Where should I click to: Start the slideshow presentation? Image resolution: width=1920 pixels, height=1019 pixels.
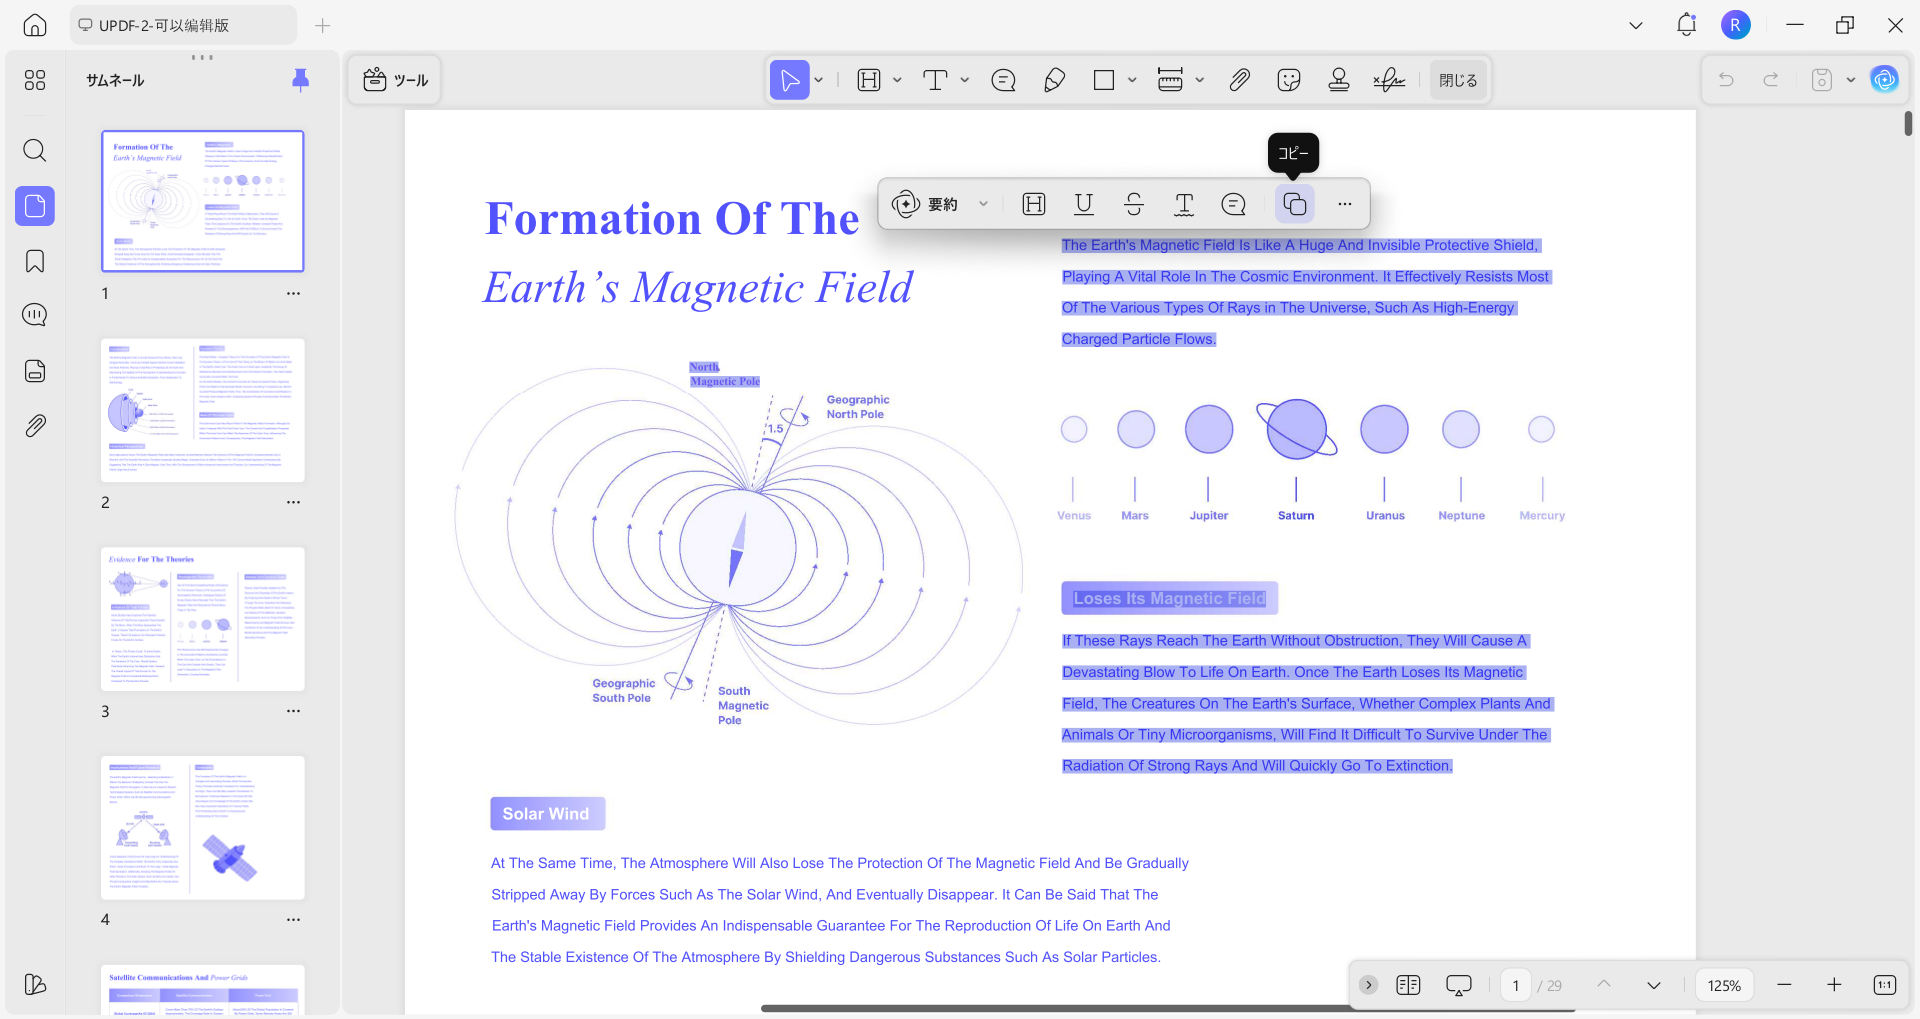1459,985
